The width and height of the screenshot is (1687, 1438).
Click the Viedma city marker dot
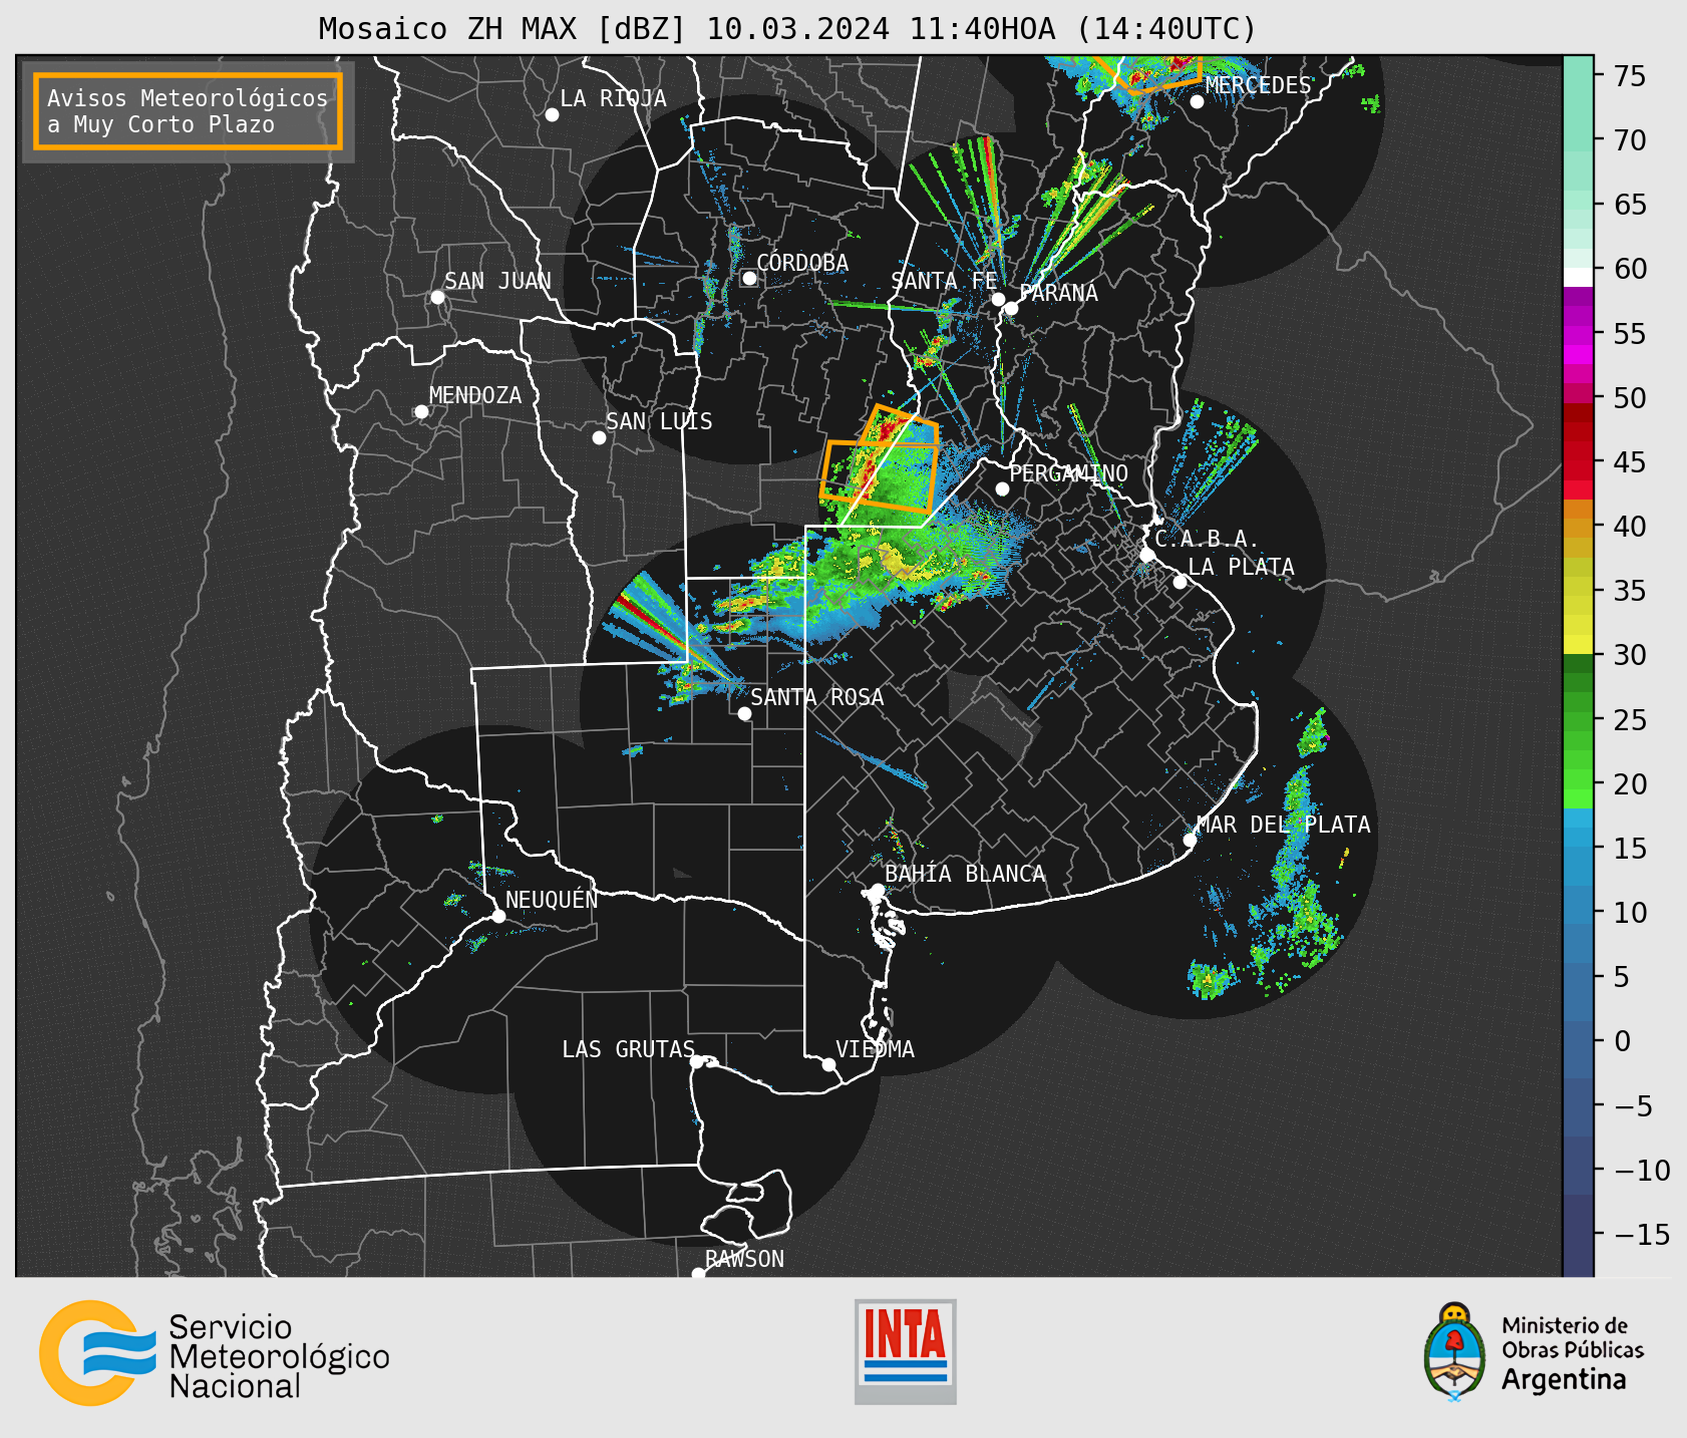coord(829,1064)
